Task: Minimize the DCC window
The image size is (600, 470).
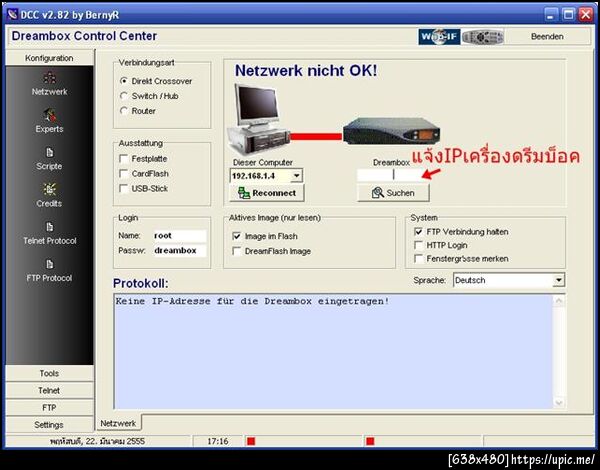Action: pos(551,15)
